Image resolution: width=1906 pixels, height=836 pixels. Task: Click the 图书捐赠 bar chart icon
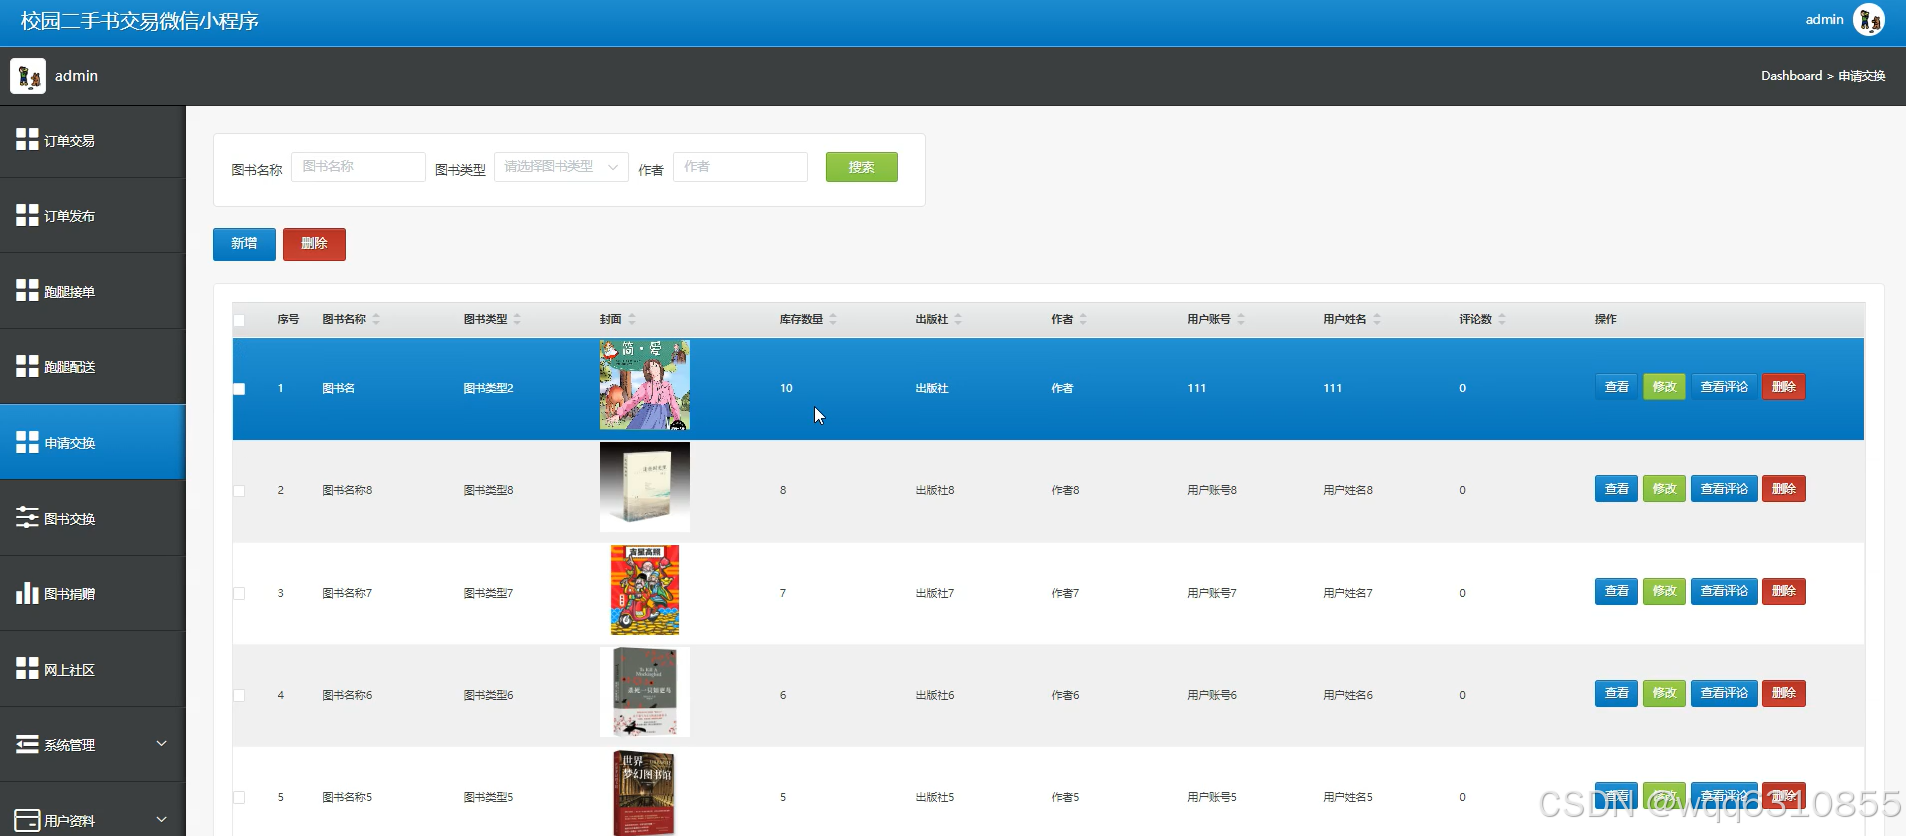point(27,593)
